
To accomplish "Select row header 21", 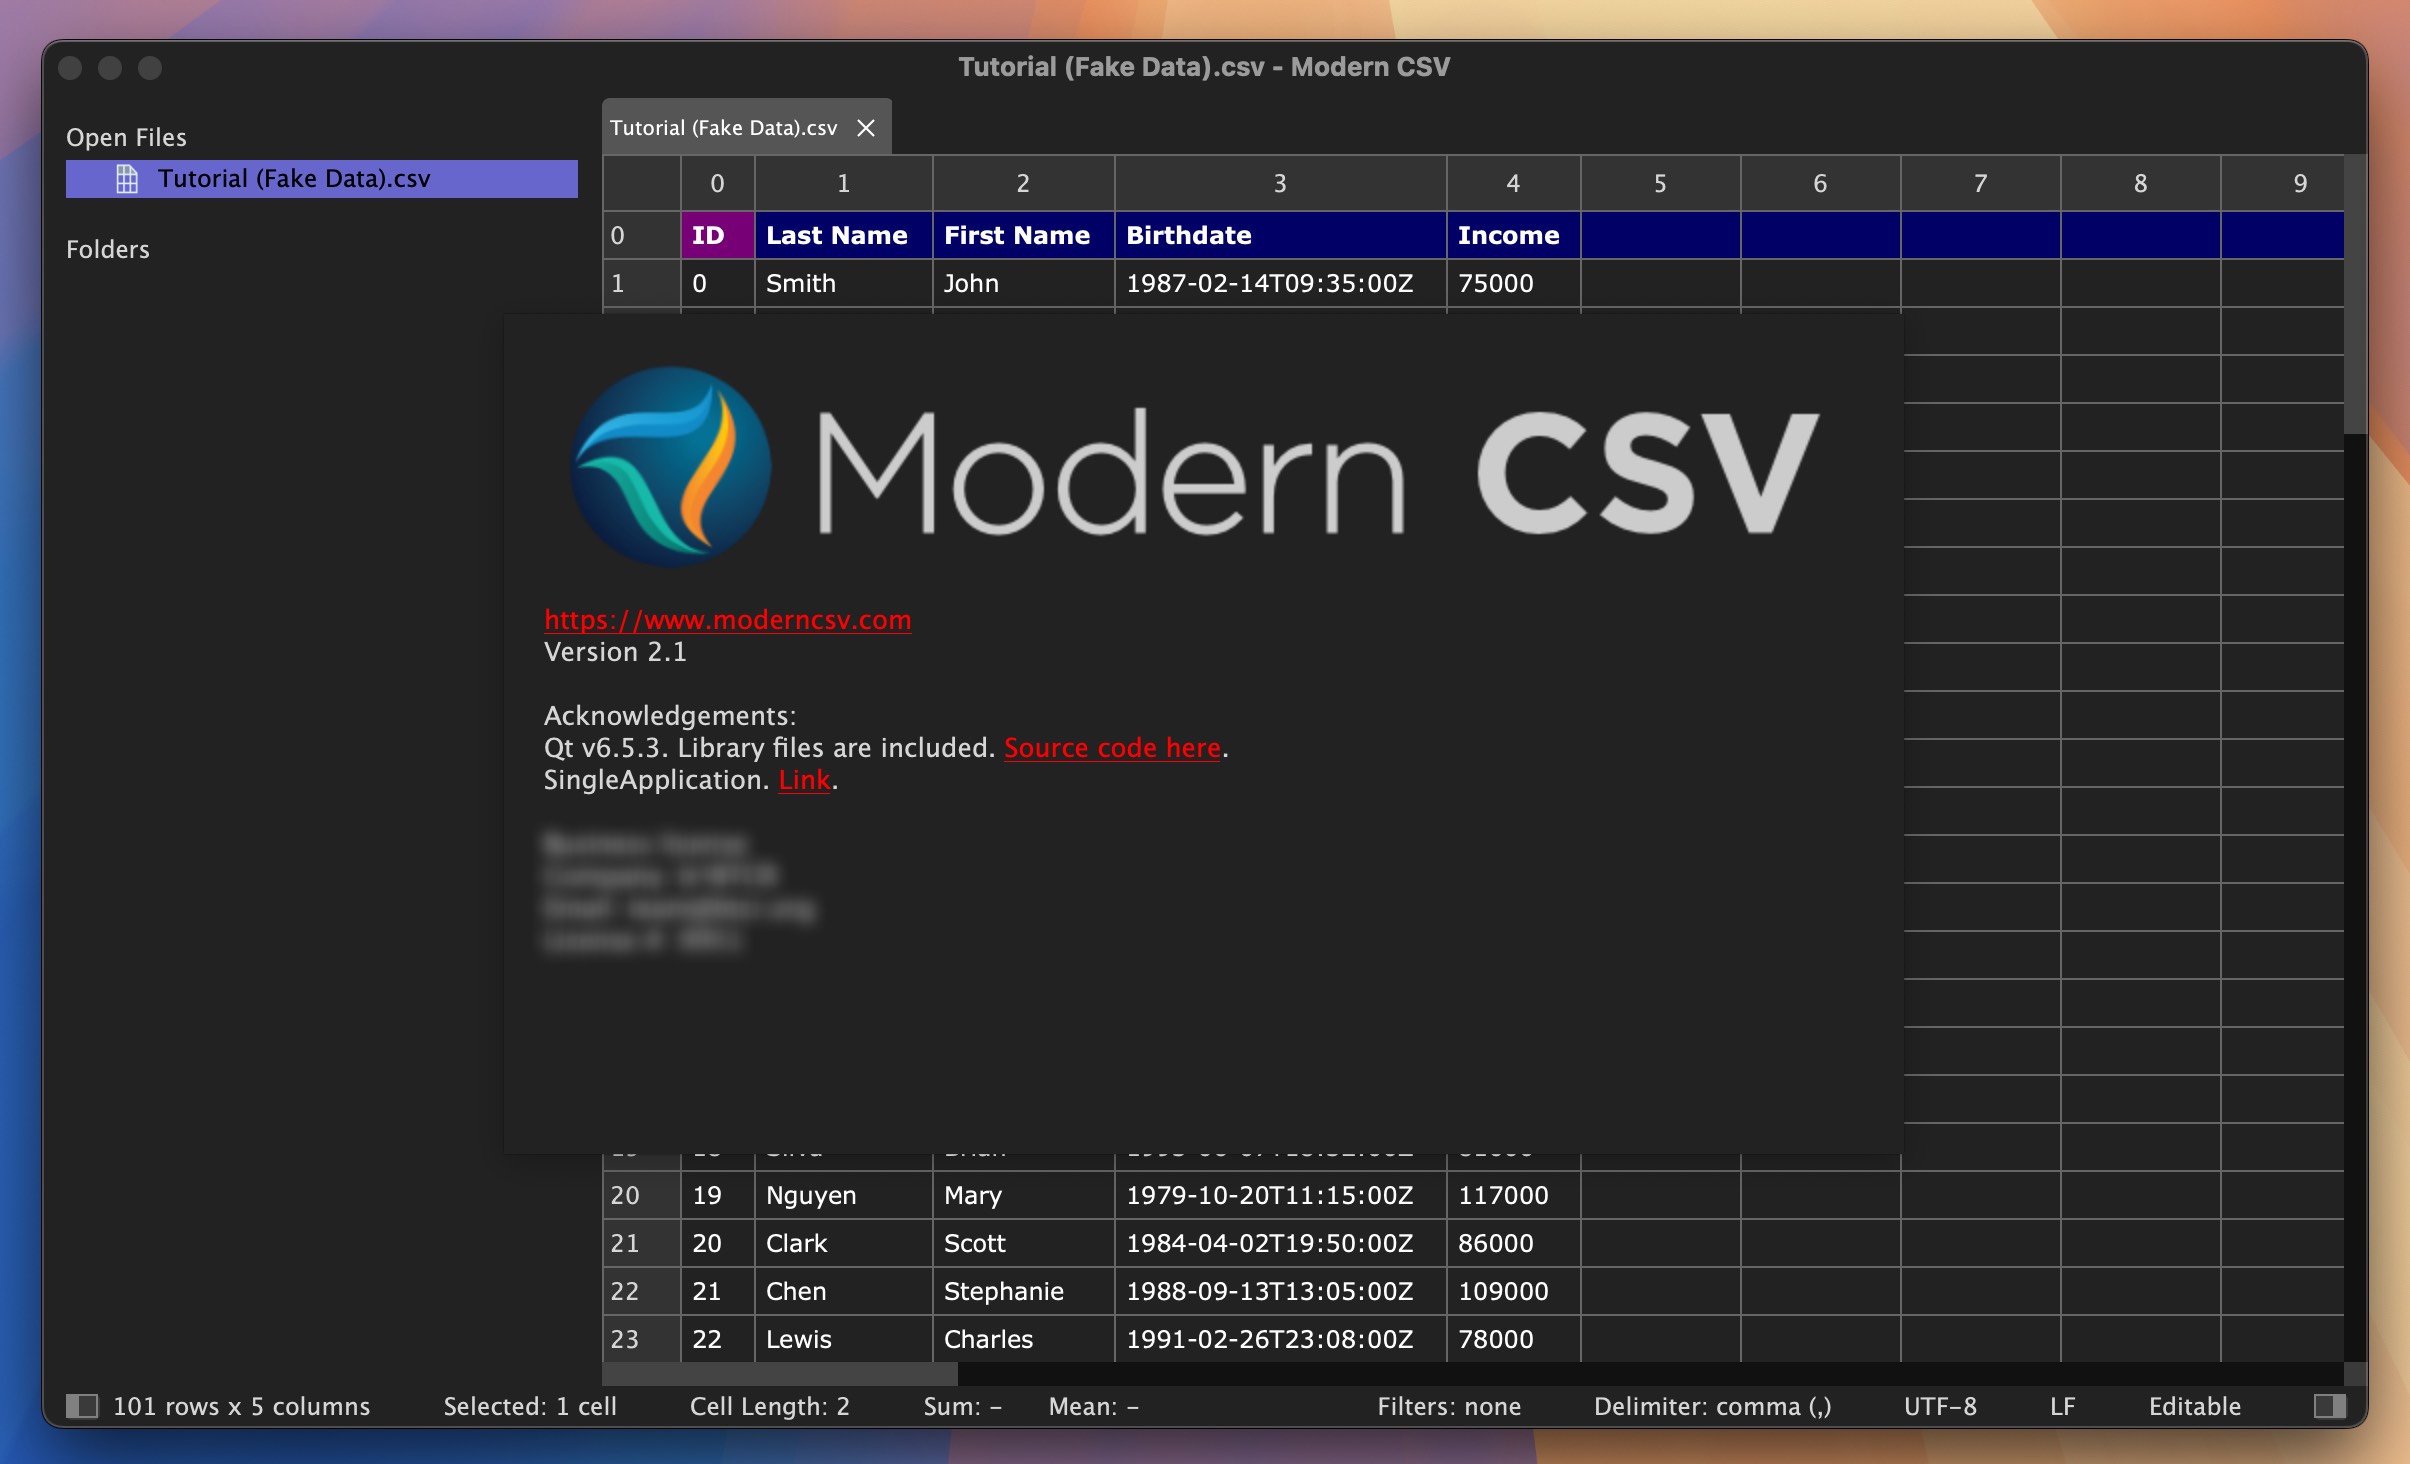I will click(642, 1243).
